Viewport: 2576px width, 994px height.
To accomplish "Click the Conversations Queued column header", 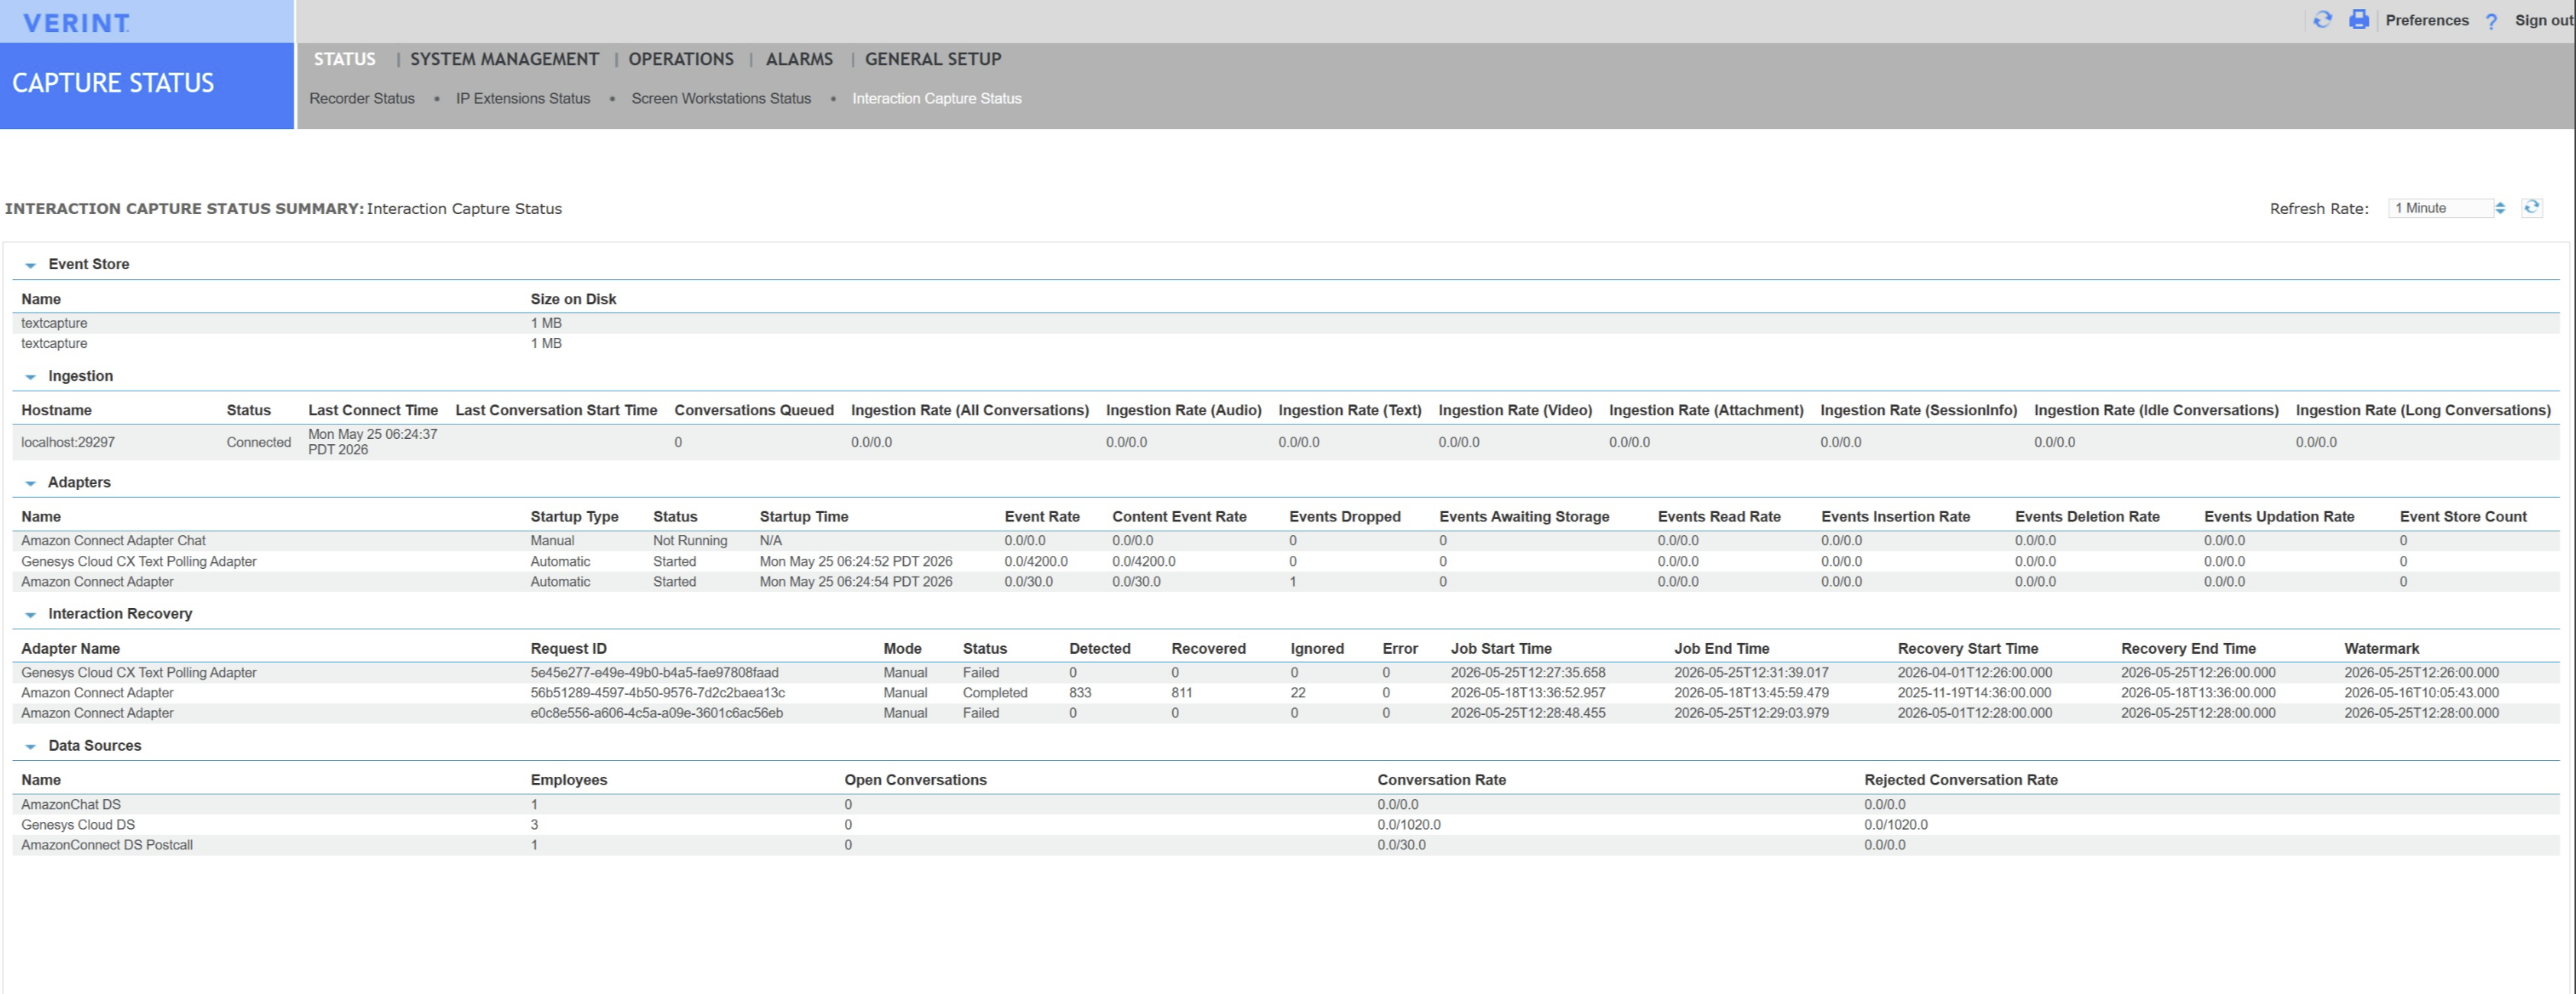I will pos(754,410).
